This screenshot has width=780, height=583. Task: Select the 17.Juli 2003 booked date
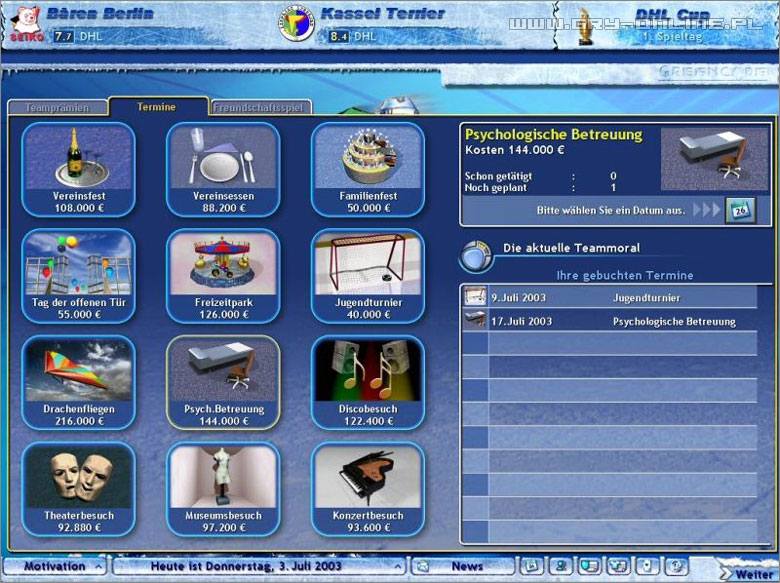click(x=521, y=321)
